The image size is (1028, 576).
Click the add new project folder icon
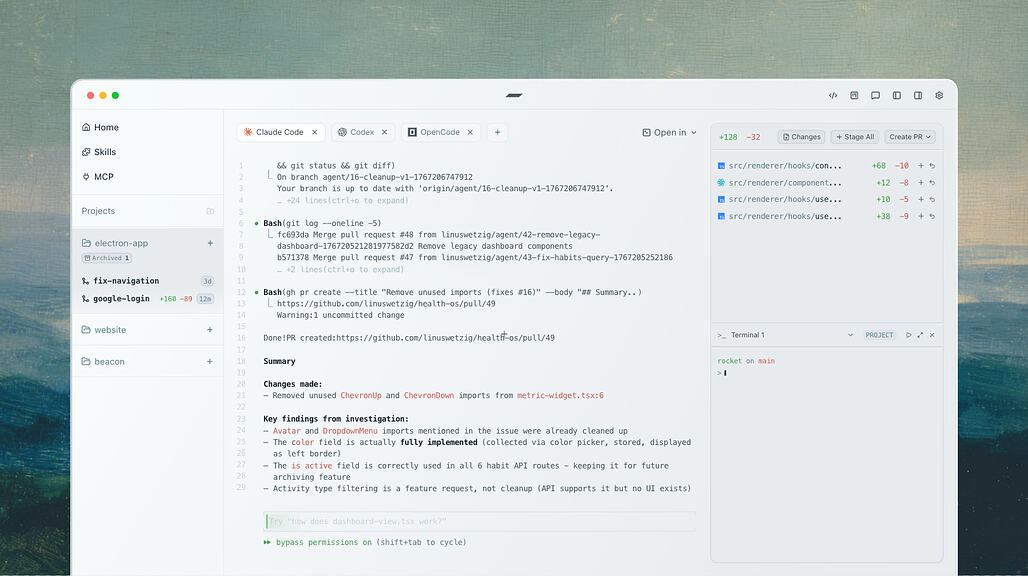coord(210,211)
